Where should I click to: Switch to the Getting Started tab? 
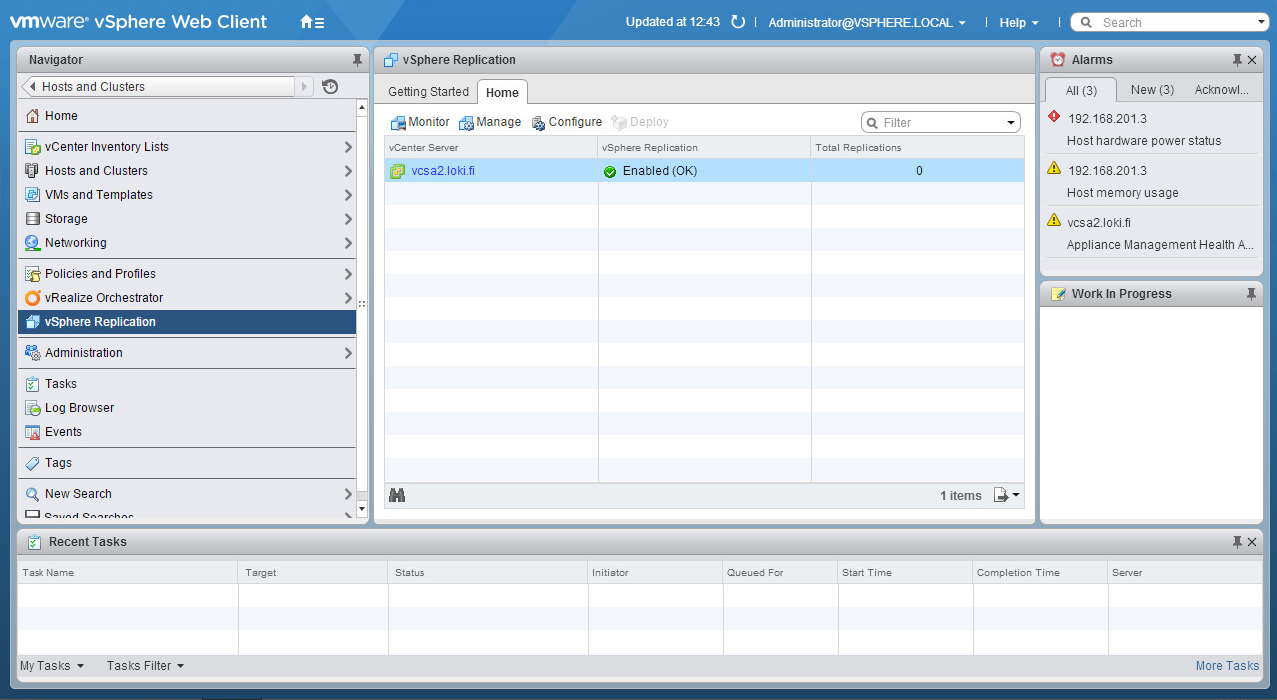[x=428, y=92]
